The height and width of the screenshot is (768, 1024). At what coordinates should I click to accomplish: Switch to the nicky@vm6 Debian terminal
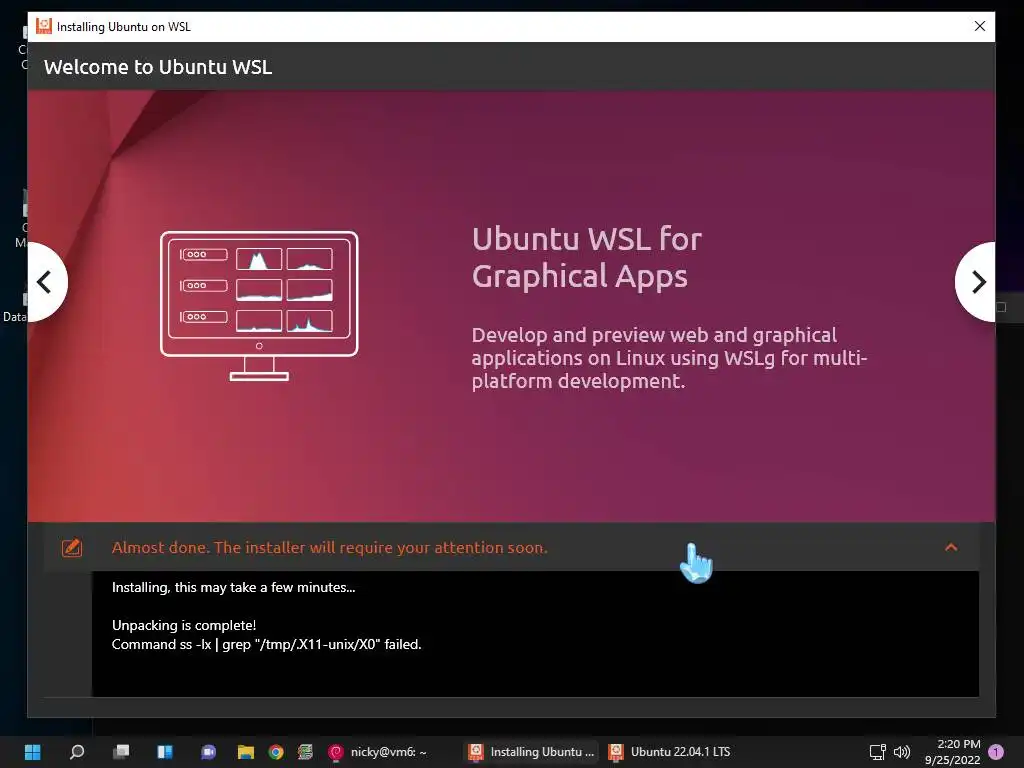(378, 752)
